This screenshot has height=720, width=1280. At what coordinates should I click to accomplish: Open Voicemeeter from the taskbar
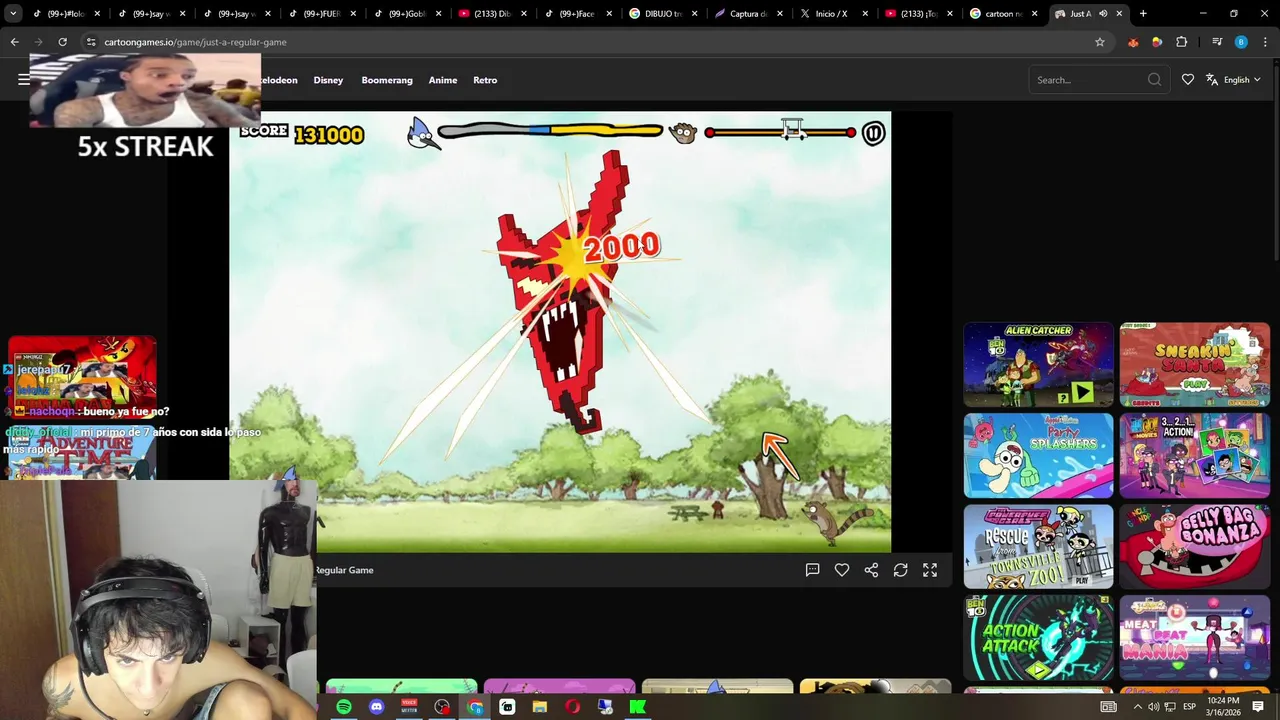(x=409, y=707)
